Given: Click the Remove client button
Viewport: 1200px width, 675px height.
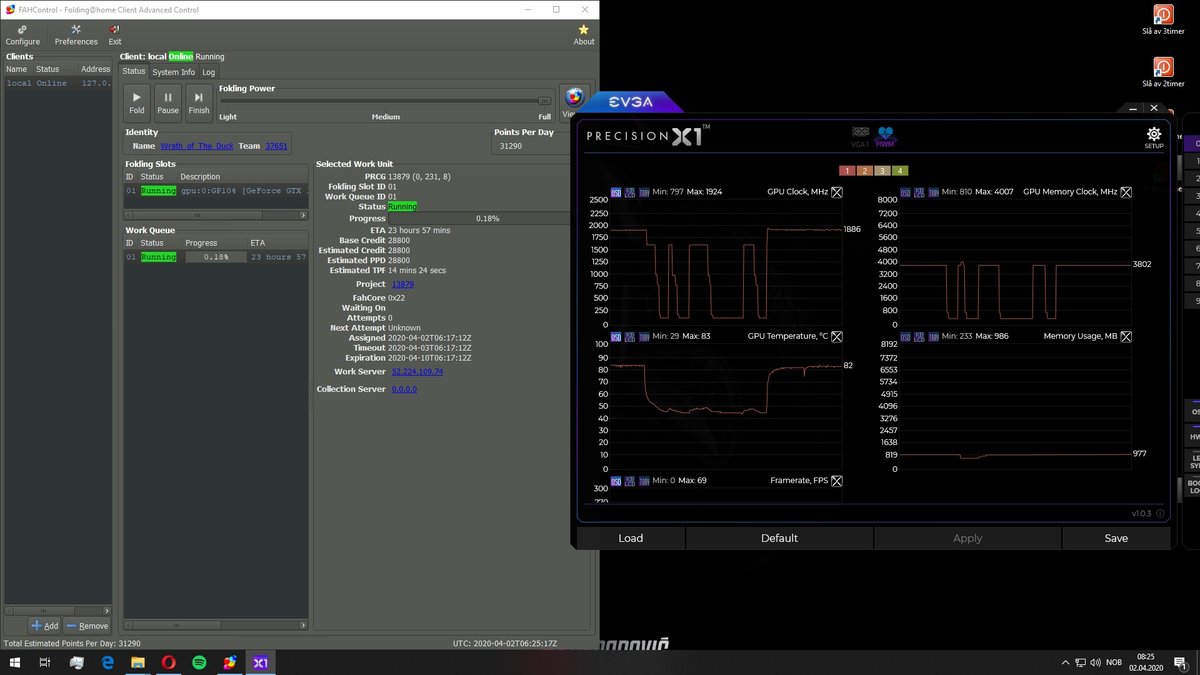Looking at the screenshot, I should 87,625.
